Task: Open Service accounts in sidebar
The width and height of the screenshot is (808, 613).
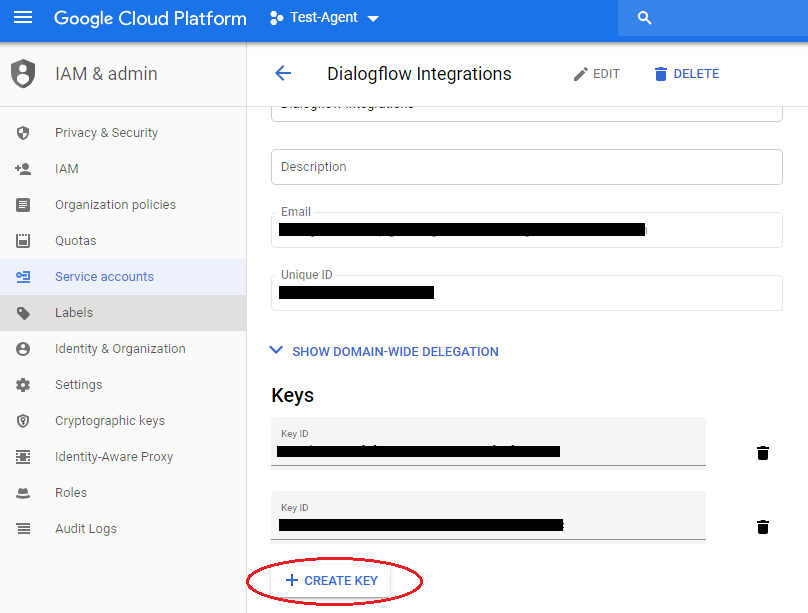Action: (104, 277)
